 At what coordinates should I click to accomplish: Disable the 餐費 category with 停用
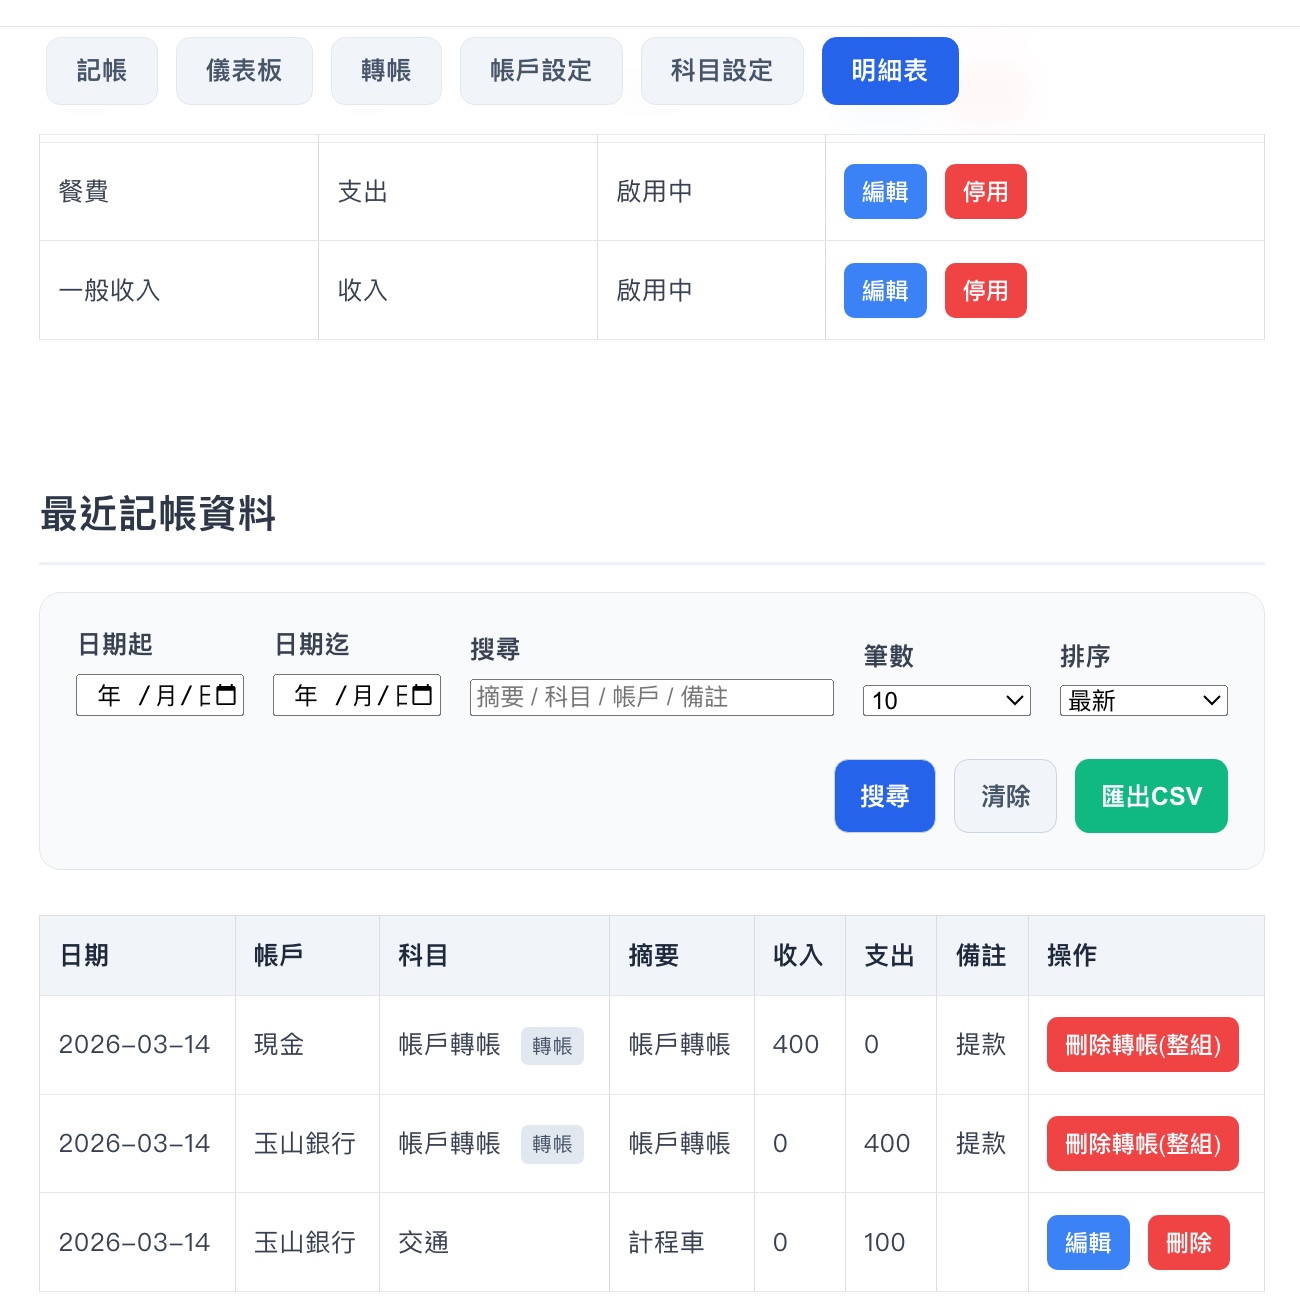click(985, 191)
